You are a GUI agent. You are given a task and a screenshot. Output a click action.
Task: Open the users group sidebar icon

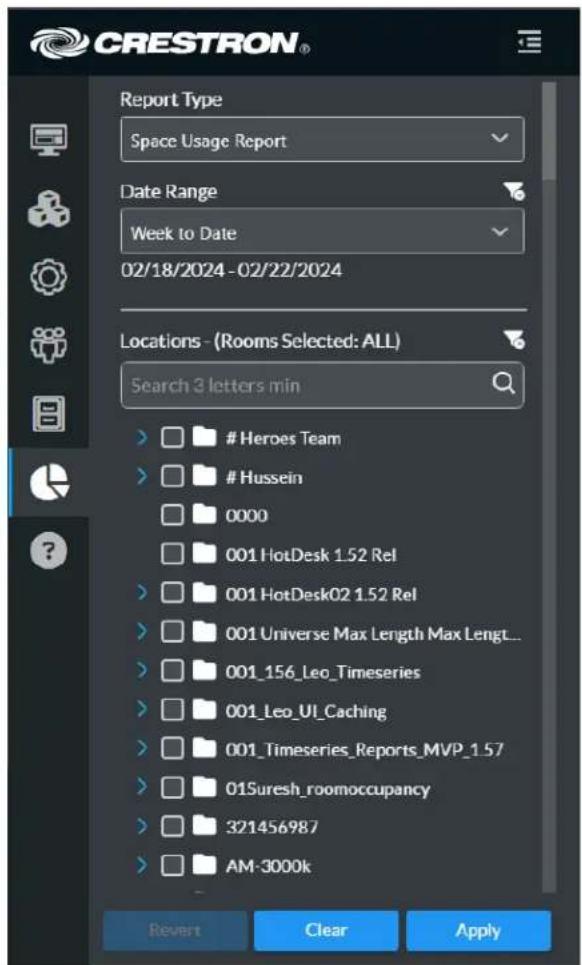click(x=49, y=346)
